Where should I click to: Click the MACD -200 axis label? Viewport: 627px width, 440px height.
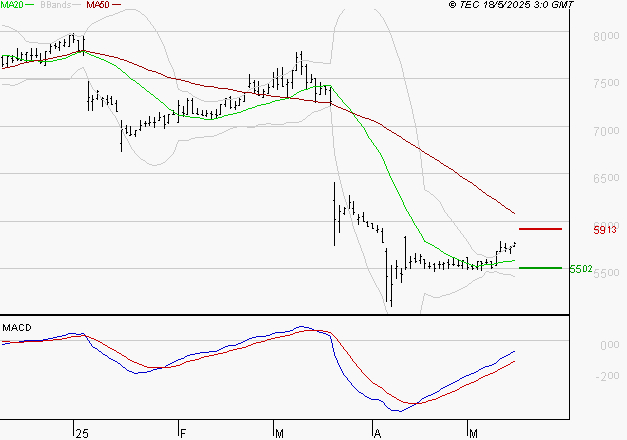tap(607, 376)
